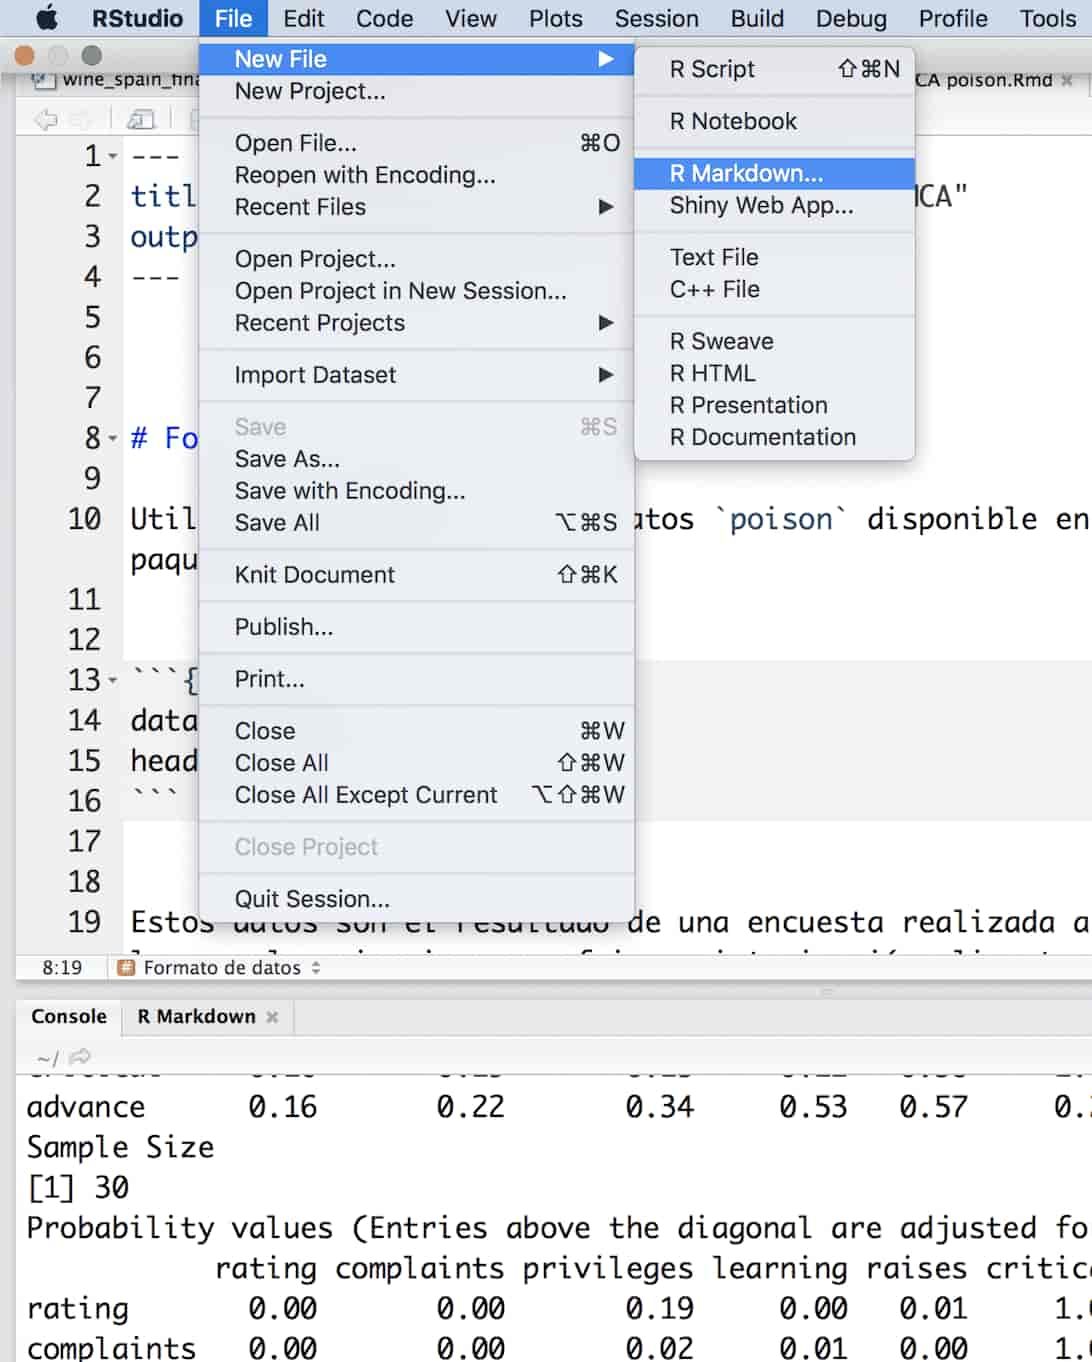The image size is (1092, 1362).
Task: Select Open Project in New Session...
Action: [x=417, y=291]
